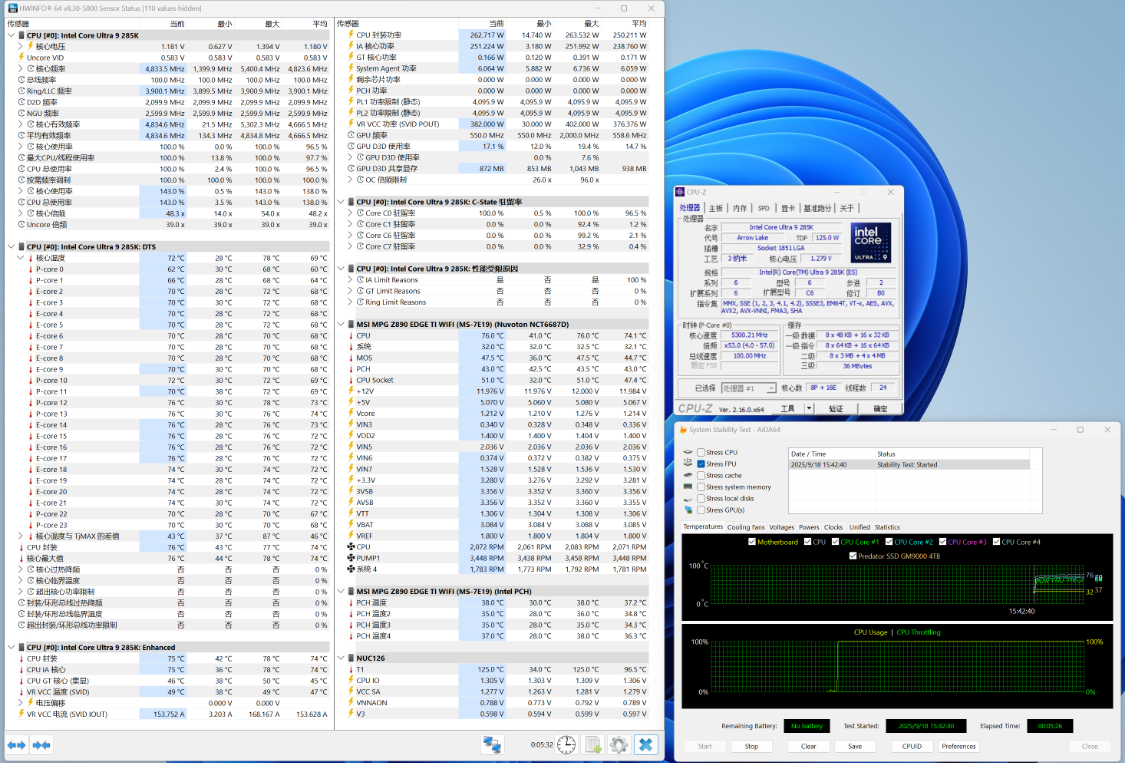Switch to the Cooling Fans tab in AIDA64

coord(744,527)
